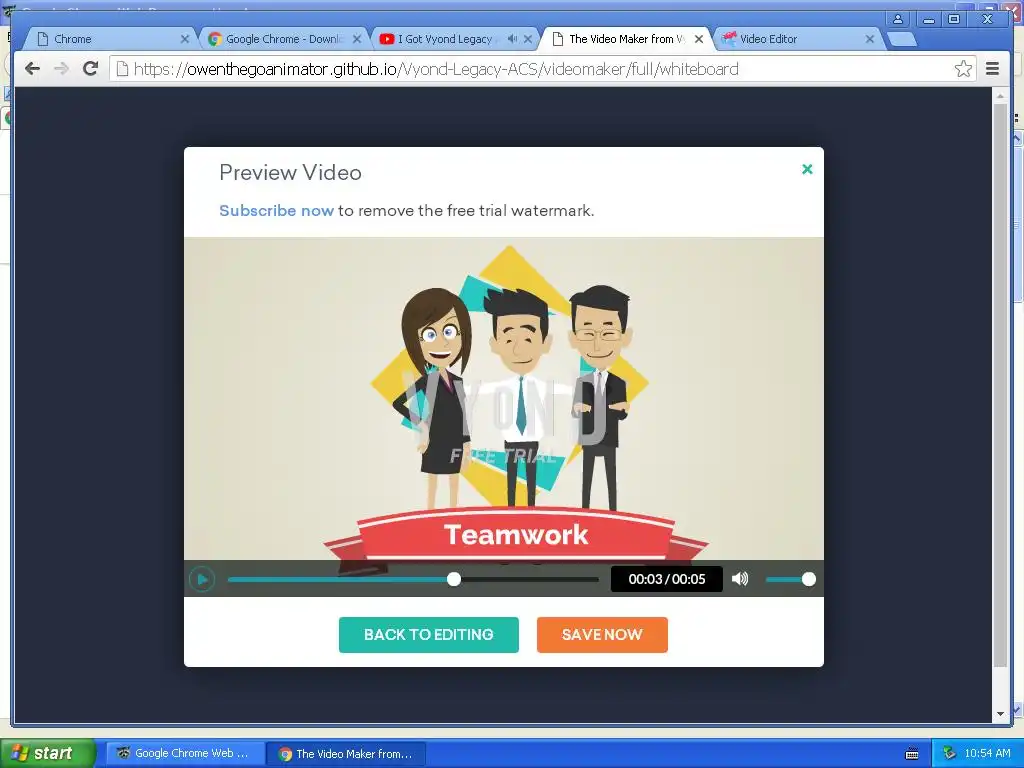The height and width of the screenshot is (768, 1024).
Task: Select The Video Maker from Vyond tab
Action: [627, 39]
